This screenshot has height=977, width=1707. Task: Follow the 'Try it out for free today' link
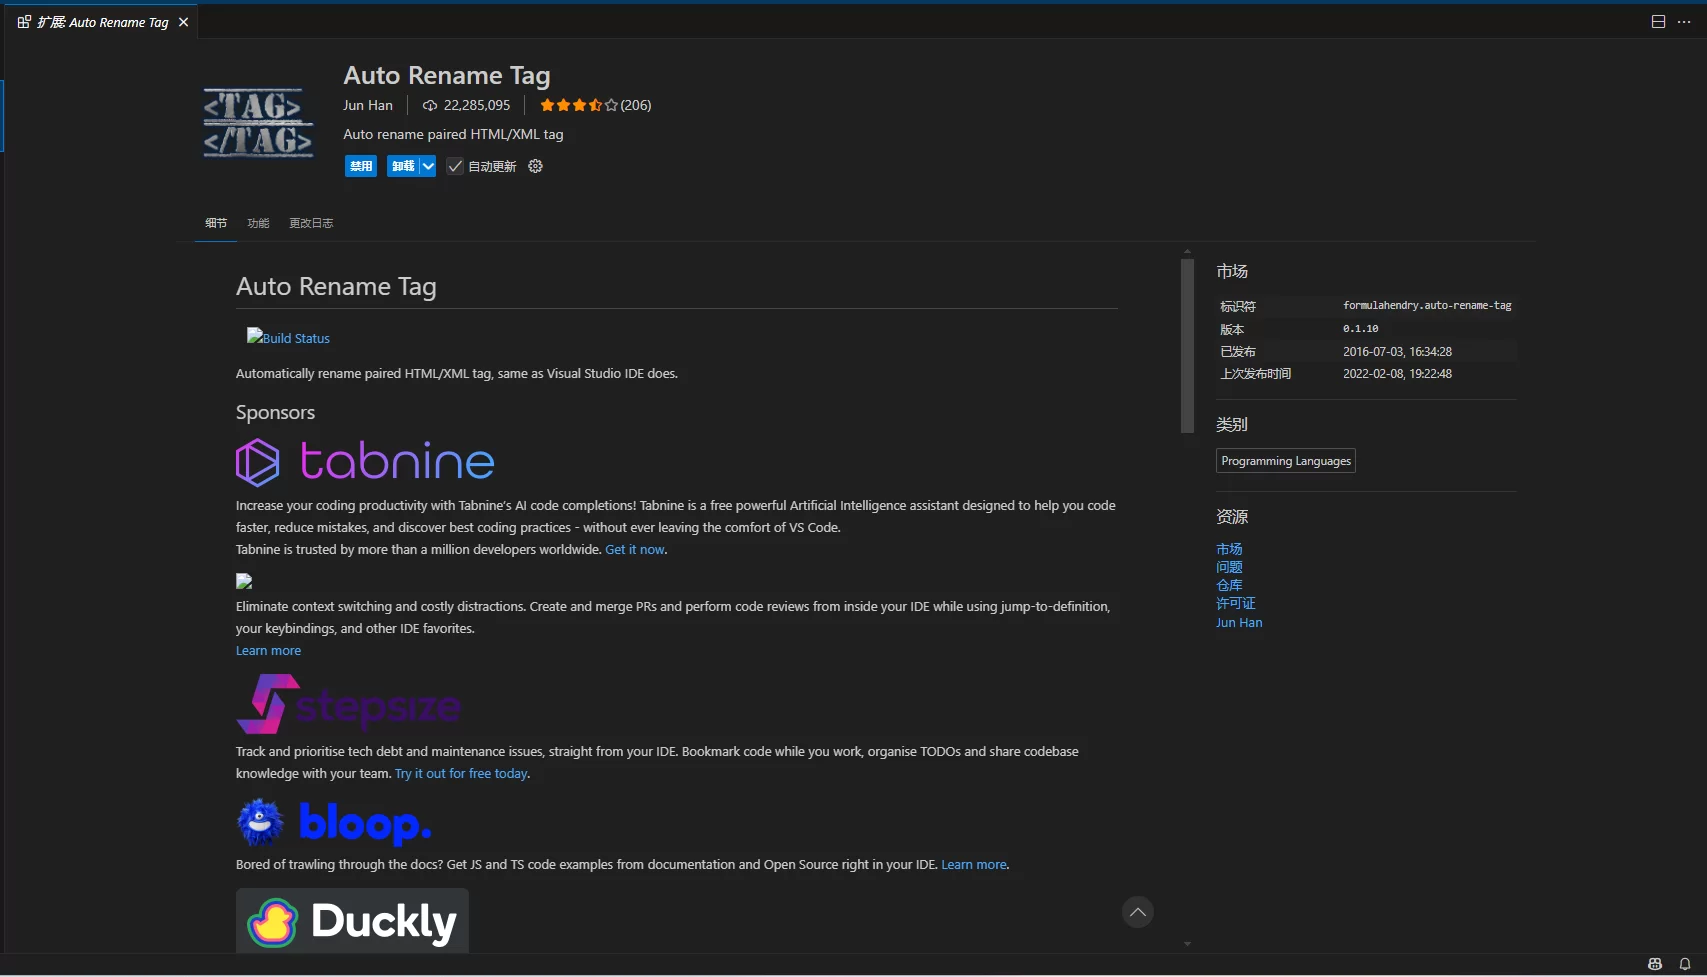pos(461,773)
